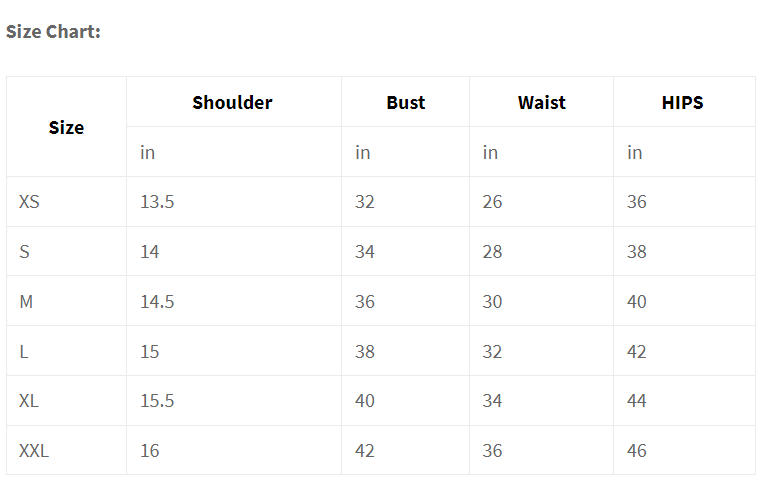Select the XS size row label
The height and width of the screenshot is (488, 783).
tap(29, 202)
